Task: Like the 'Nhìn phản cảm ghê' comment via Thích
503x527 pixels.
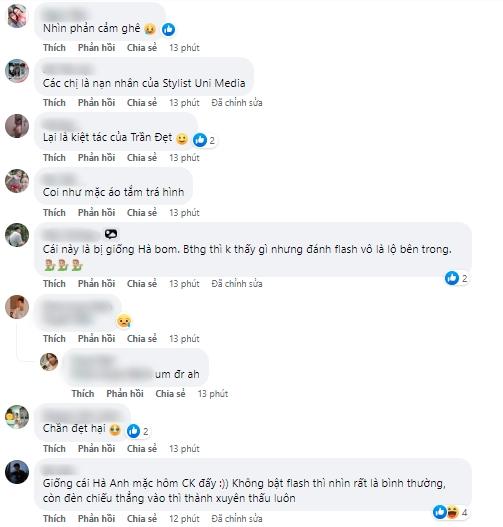Action: pyautogui.click(x=54, y=48)
